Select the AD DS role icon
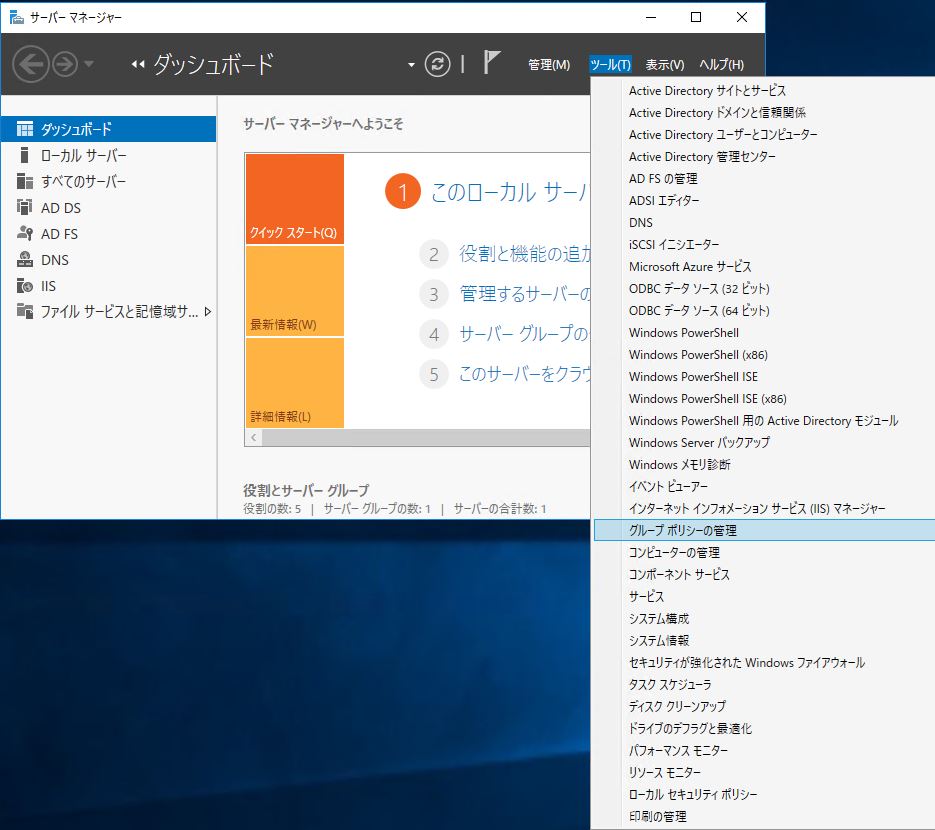Viewport: 935px width, 830px height. (x=25, y=208)
